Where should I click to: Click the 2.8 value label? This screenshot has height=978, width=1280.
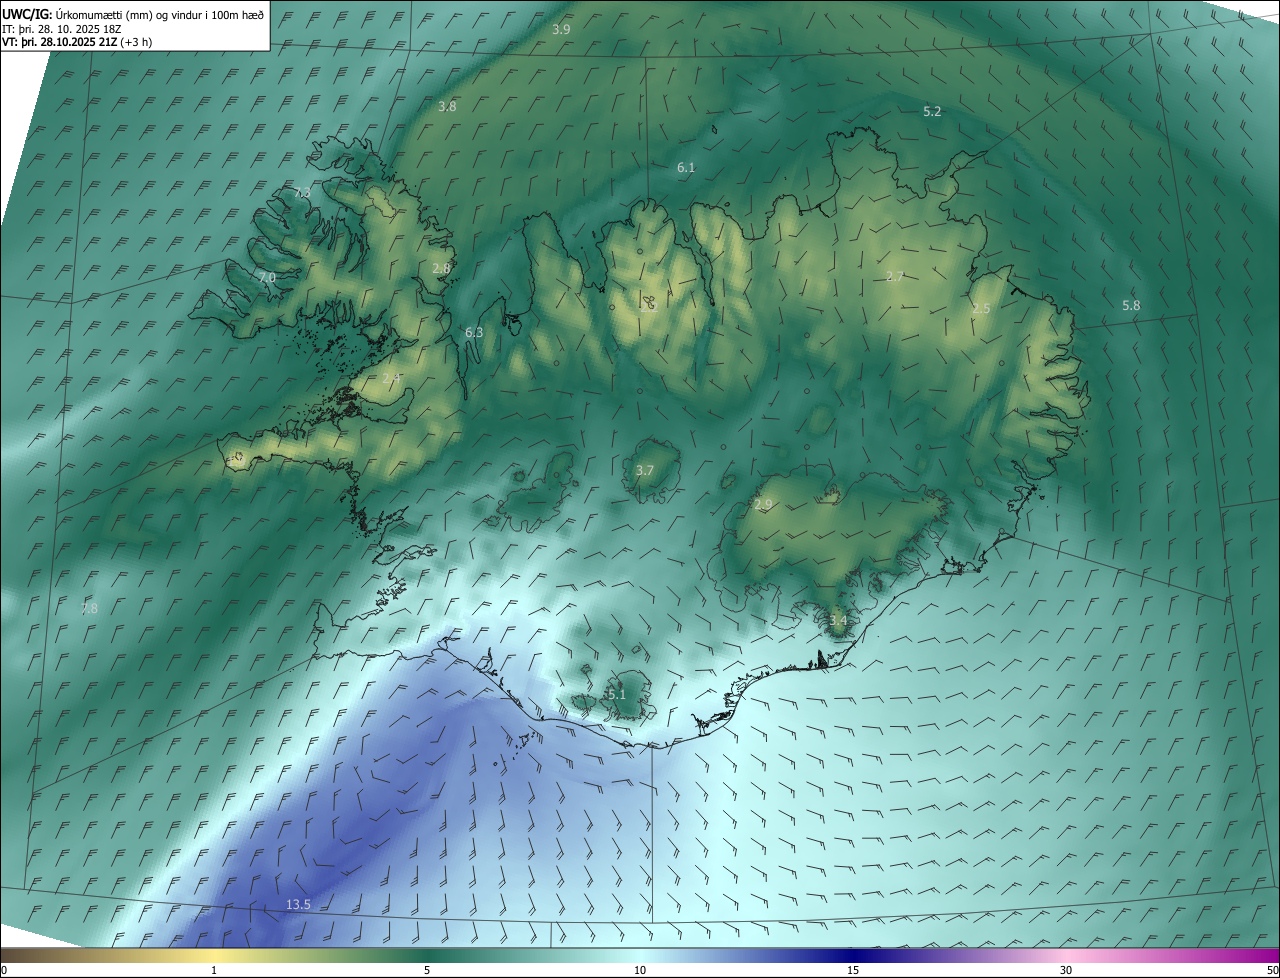click(441, 269)
